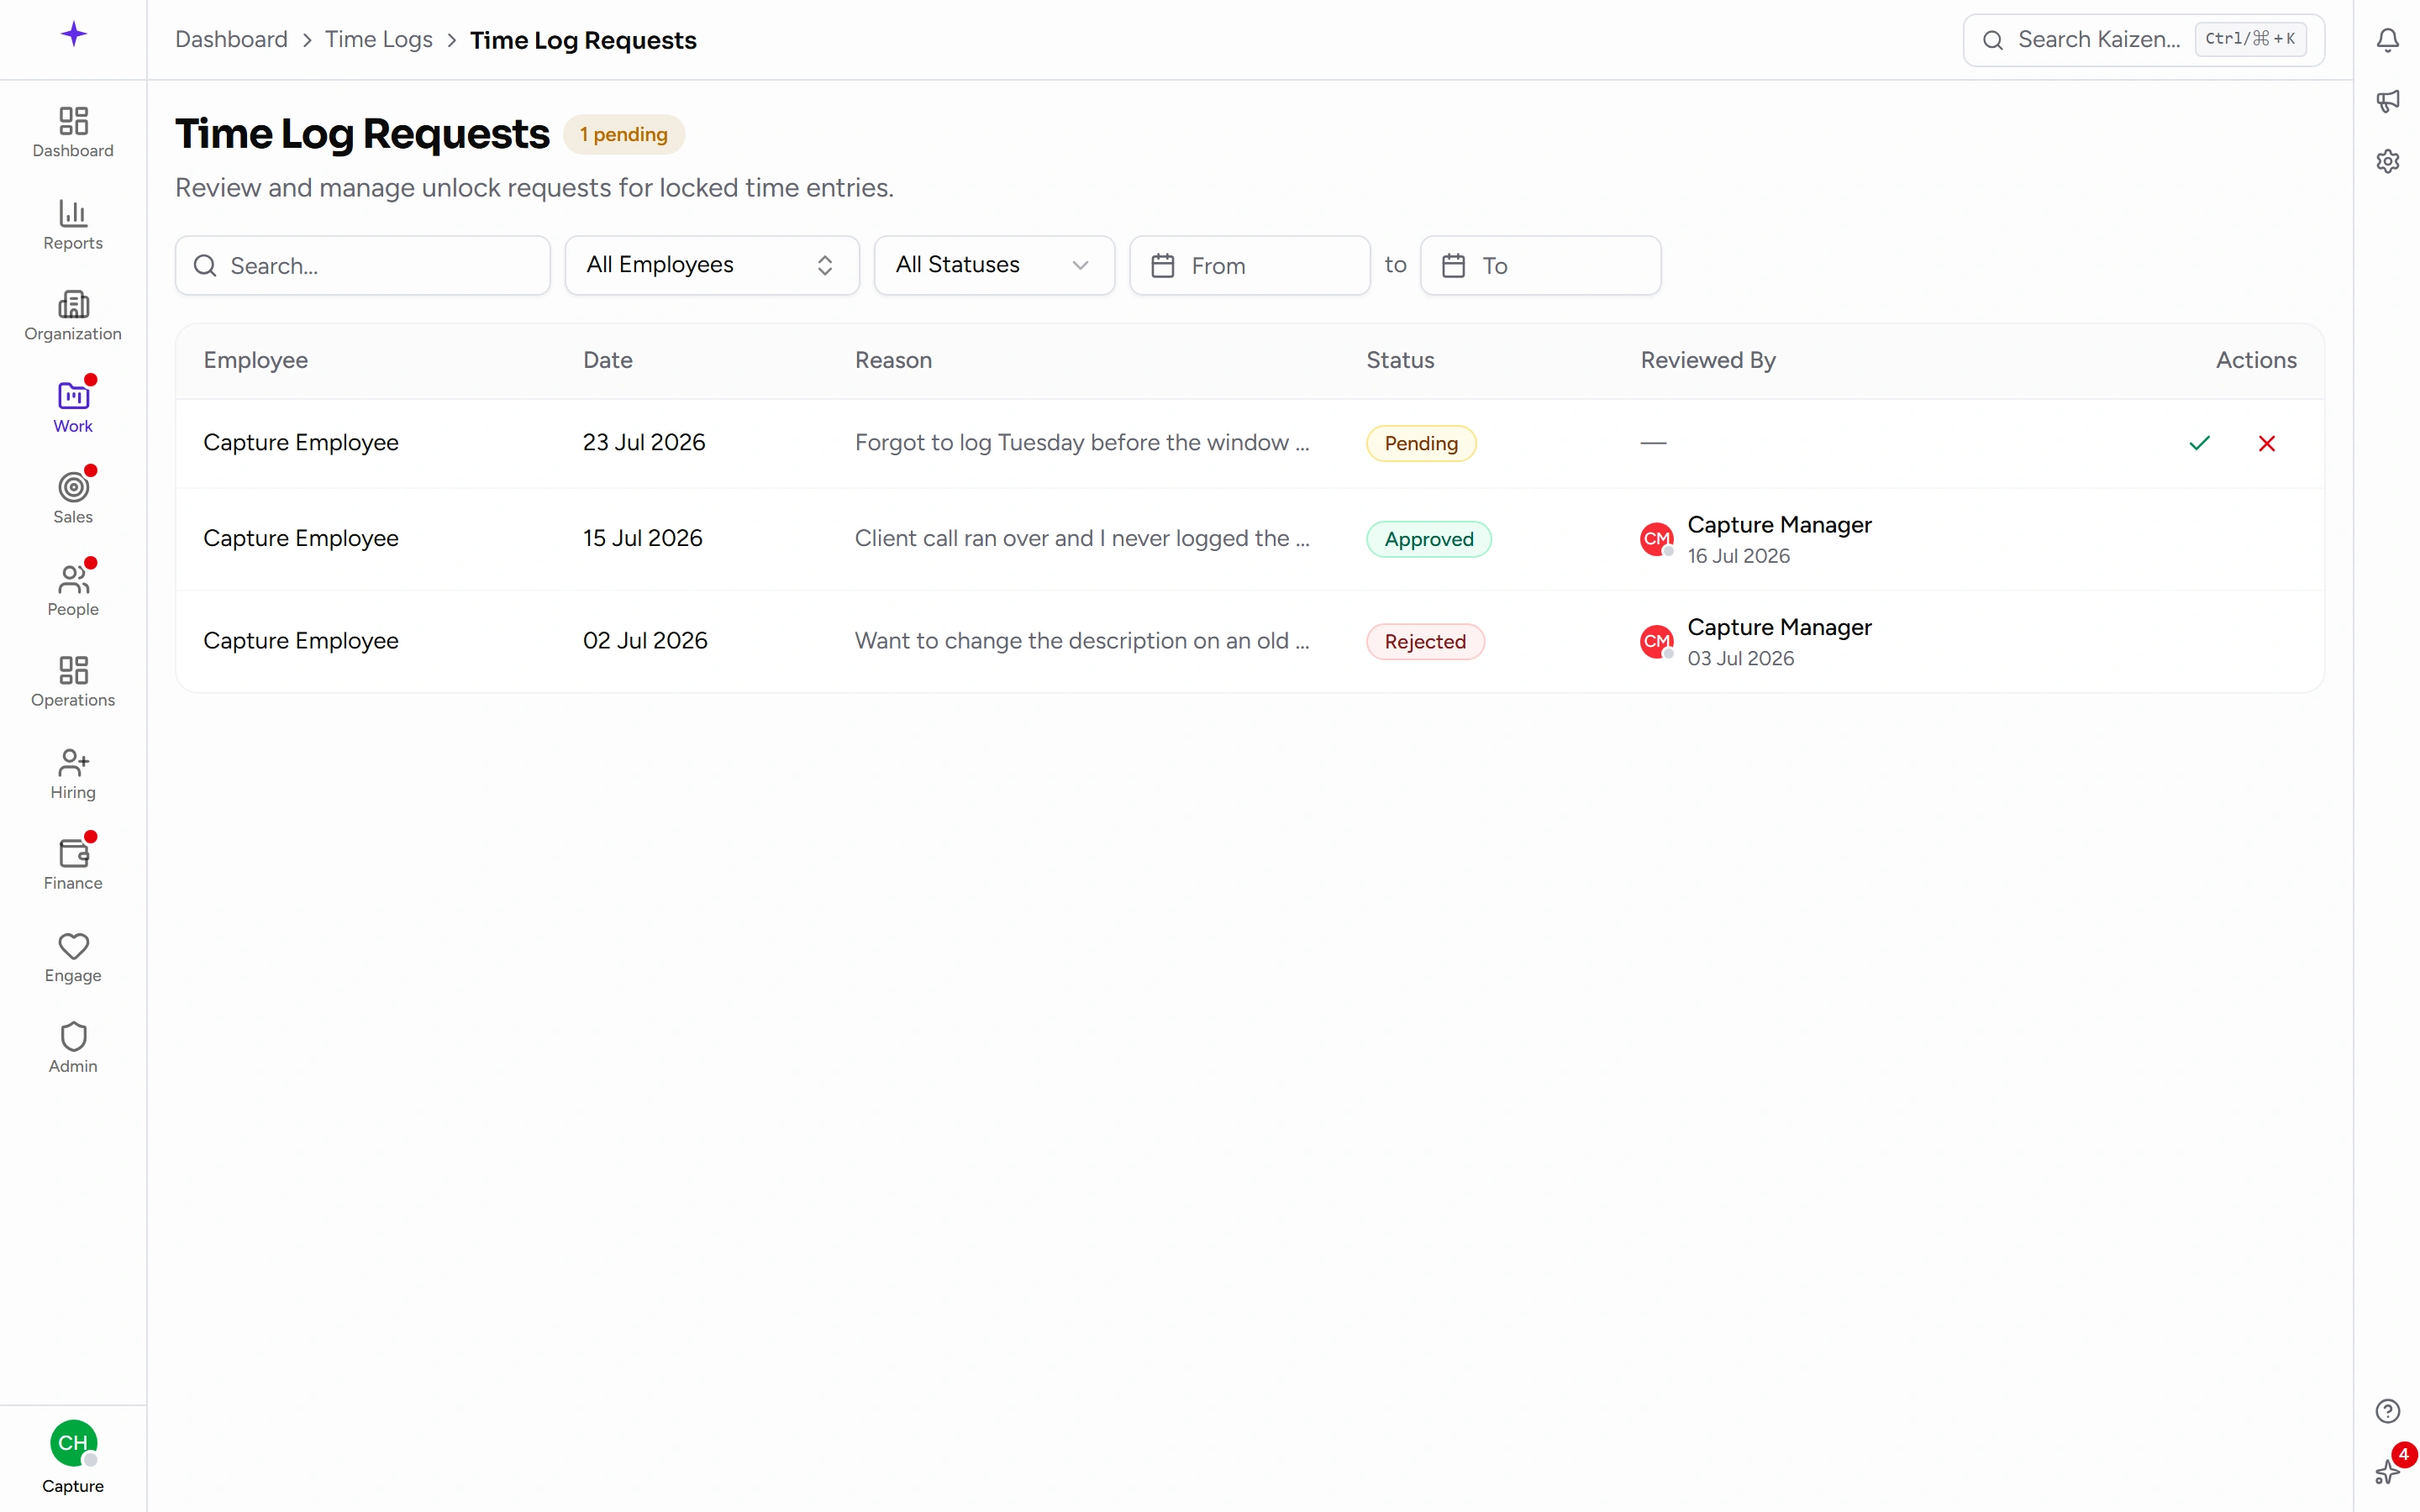Click the From date calendar icon
The image size is (2420, 1512).
coord(1162,266)
